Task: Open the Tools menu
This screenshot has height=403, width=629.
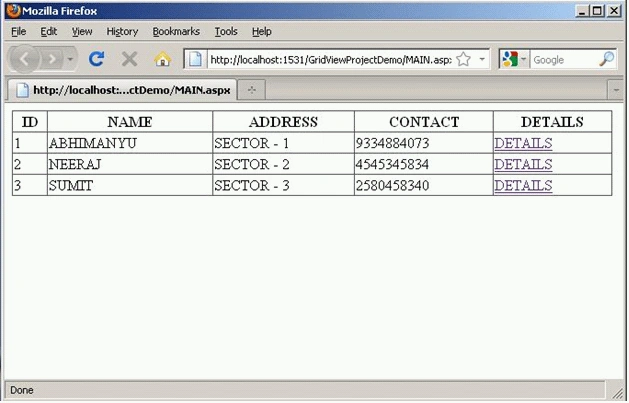Action: coord(226,31)
